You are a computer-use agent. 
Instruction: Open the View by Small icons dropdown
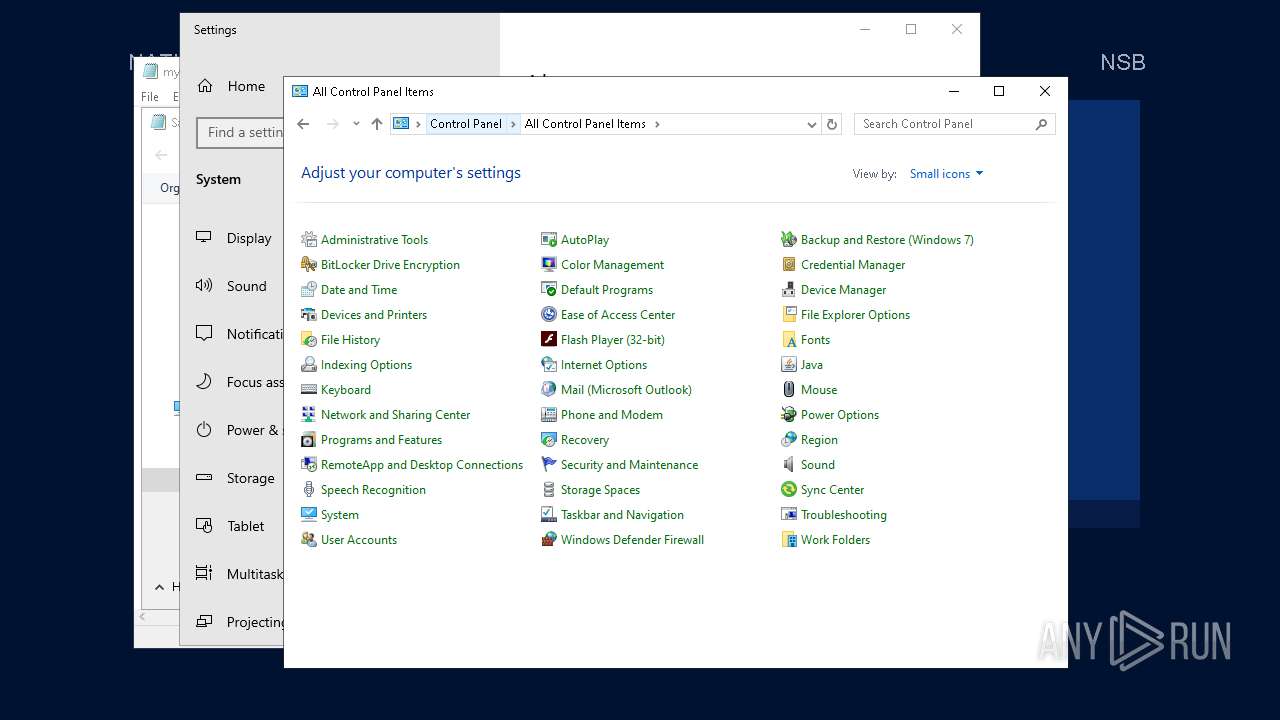coord(946,174)
